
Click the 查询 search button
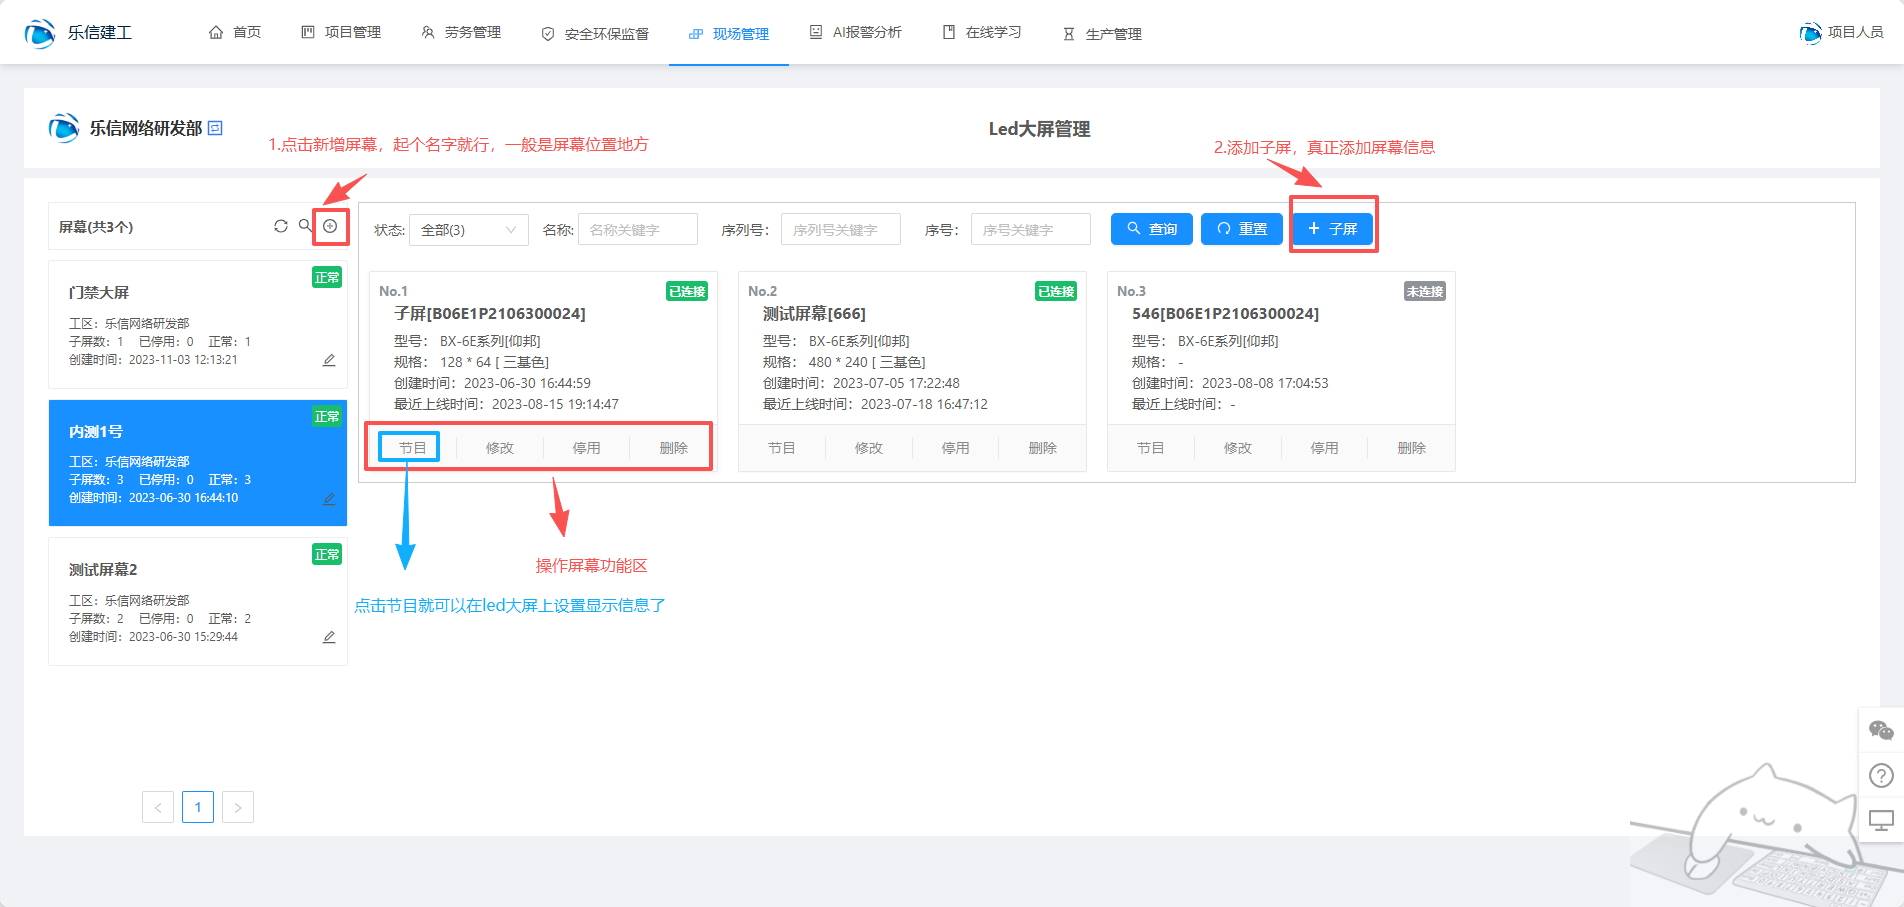1152,229
